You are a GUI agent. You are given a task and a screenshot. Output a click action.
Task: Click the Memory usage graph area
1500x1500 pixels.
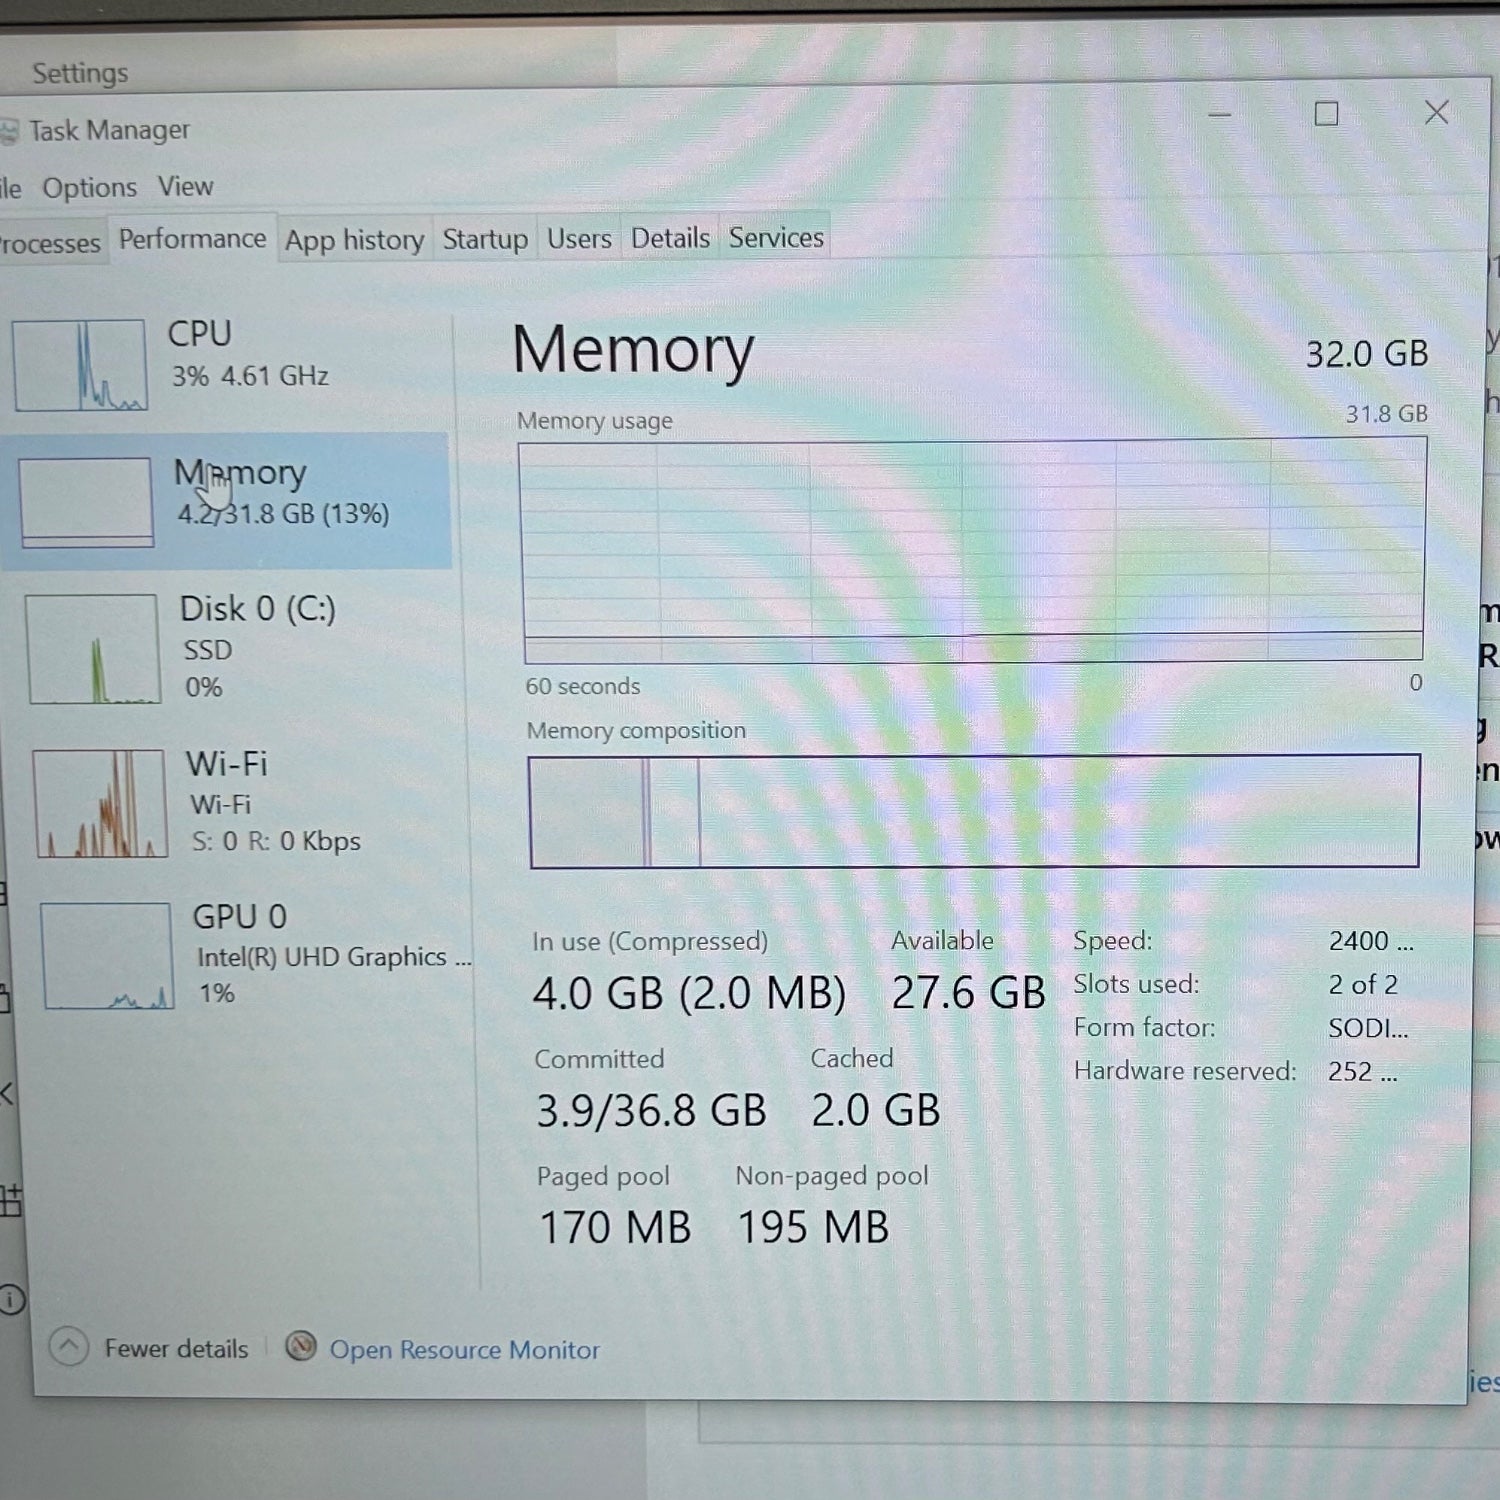coord(972,550)
